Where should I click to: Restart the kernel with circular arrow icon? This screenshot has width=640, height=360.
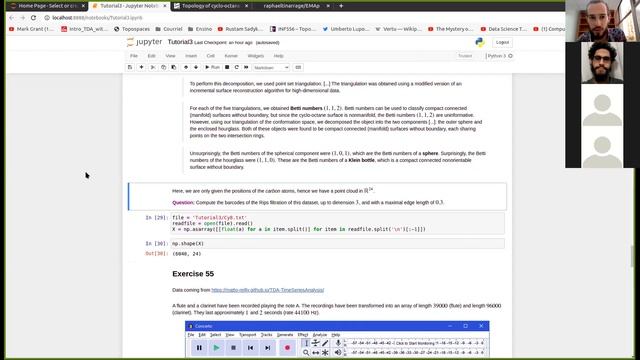pos(236,67)
